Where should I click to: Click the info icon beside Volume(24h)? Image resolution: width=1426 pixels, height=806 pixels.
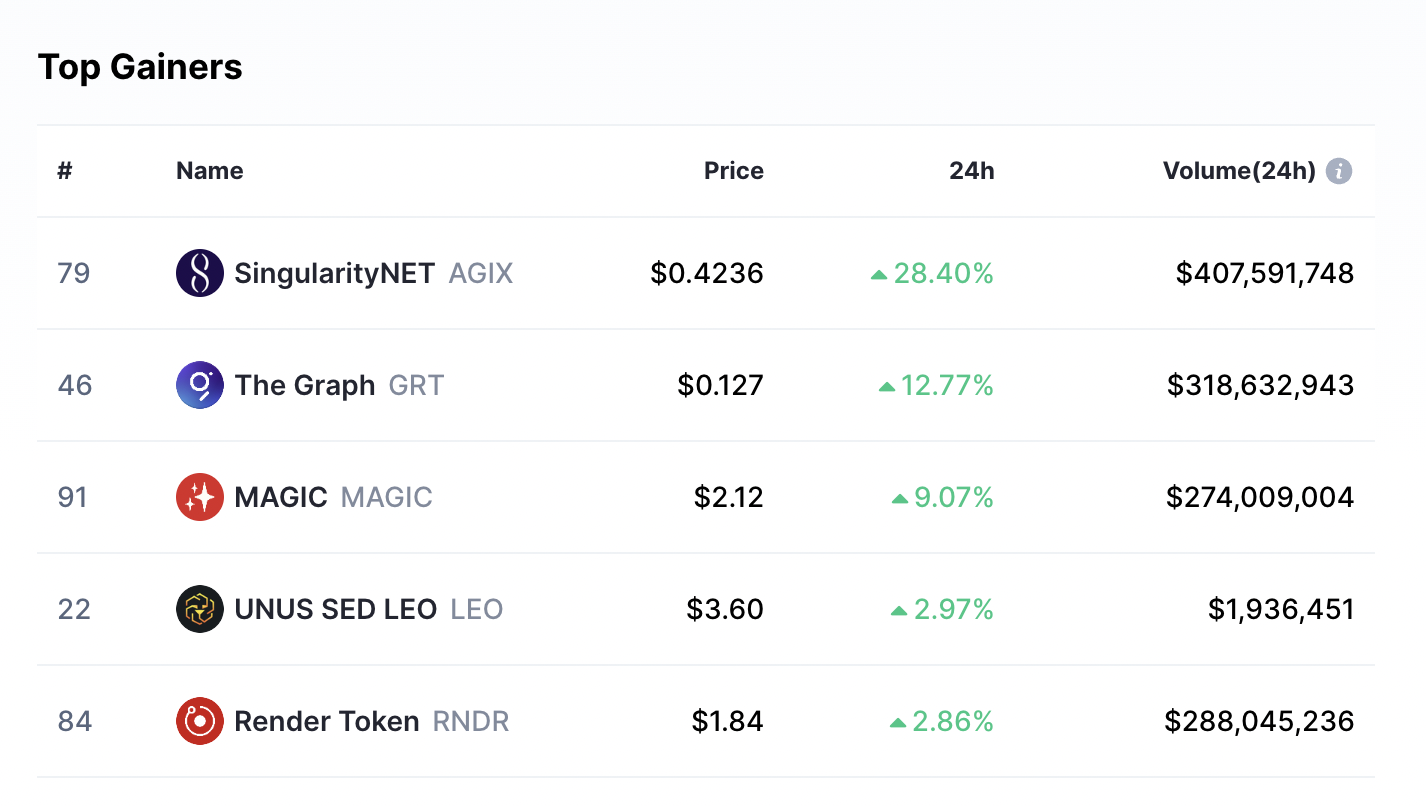(x=1340, y=171)
